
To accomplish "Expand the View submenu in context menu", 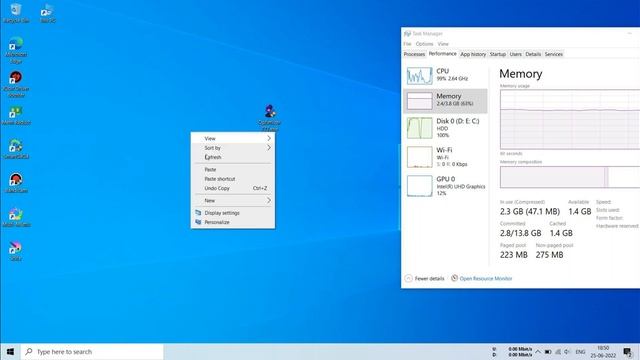I will 233,138.
